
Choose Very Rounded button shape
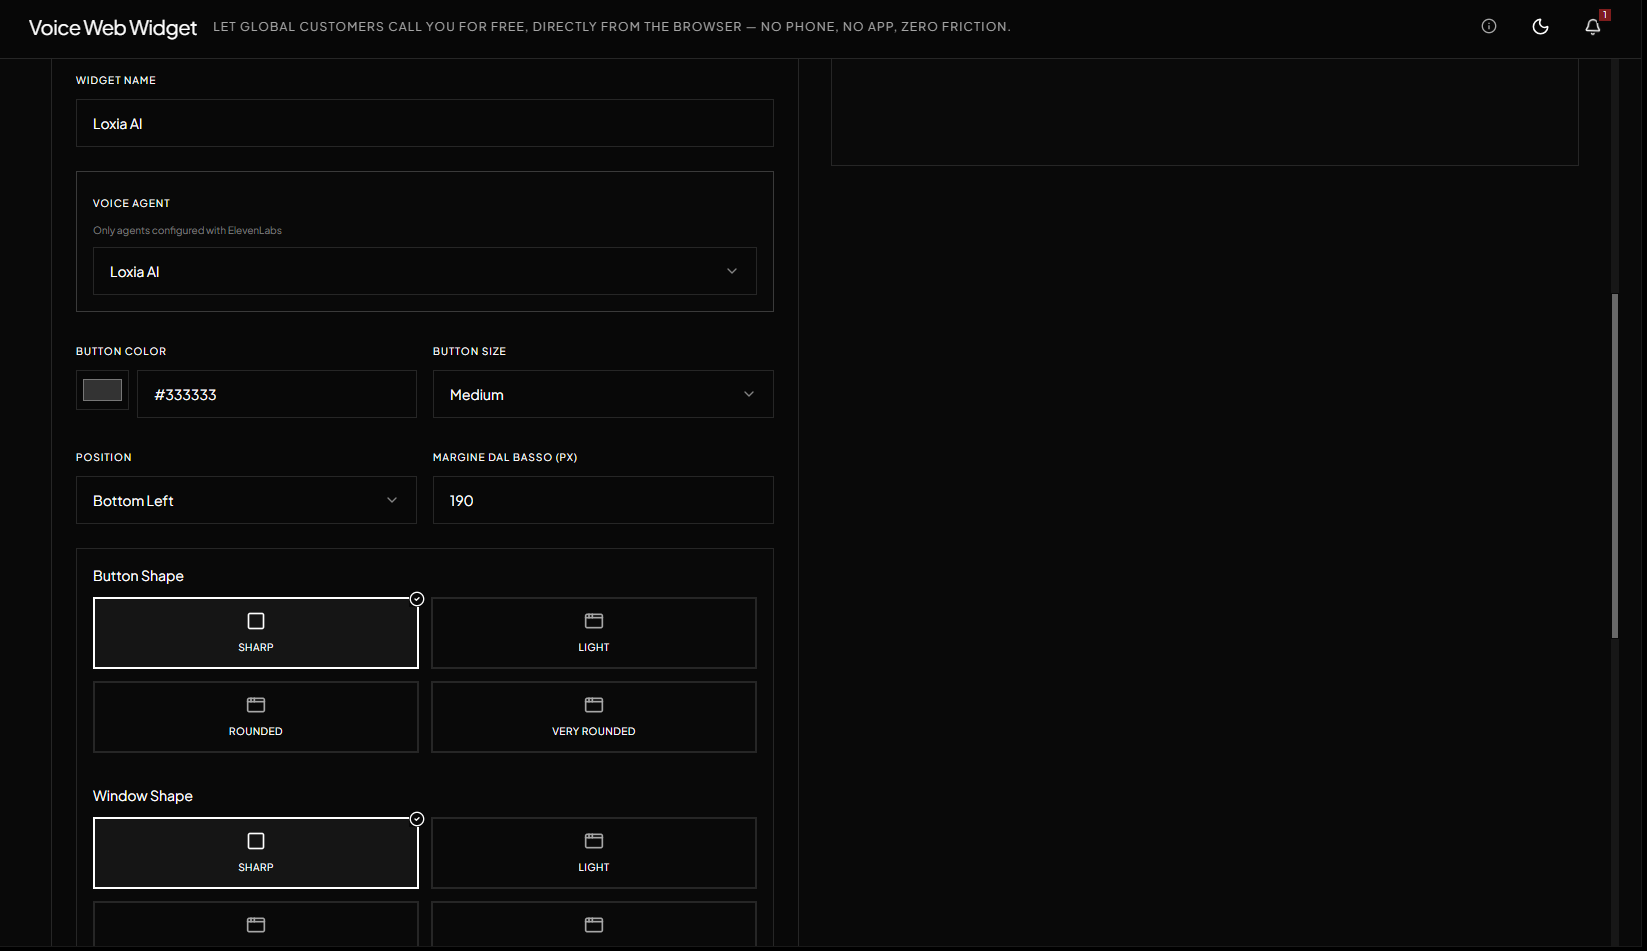(594, 717)
